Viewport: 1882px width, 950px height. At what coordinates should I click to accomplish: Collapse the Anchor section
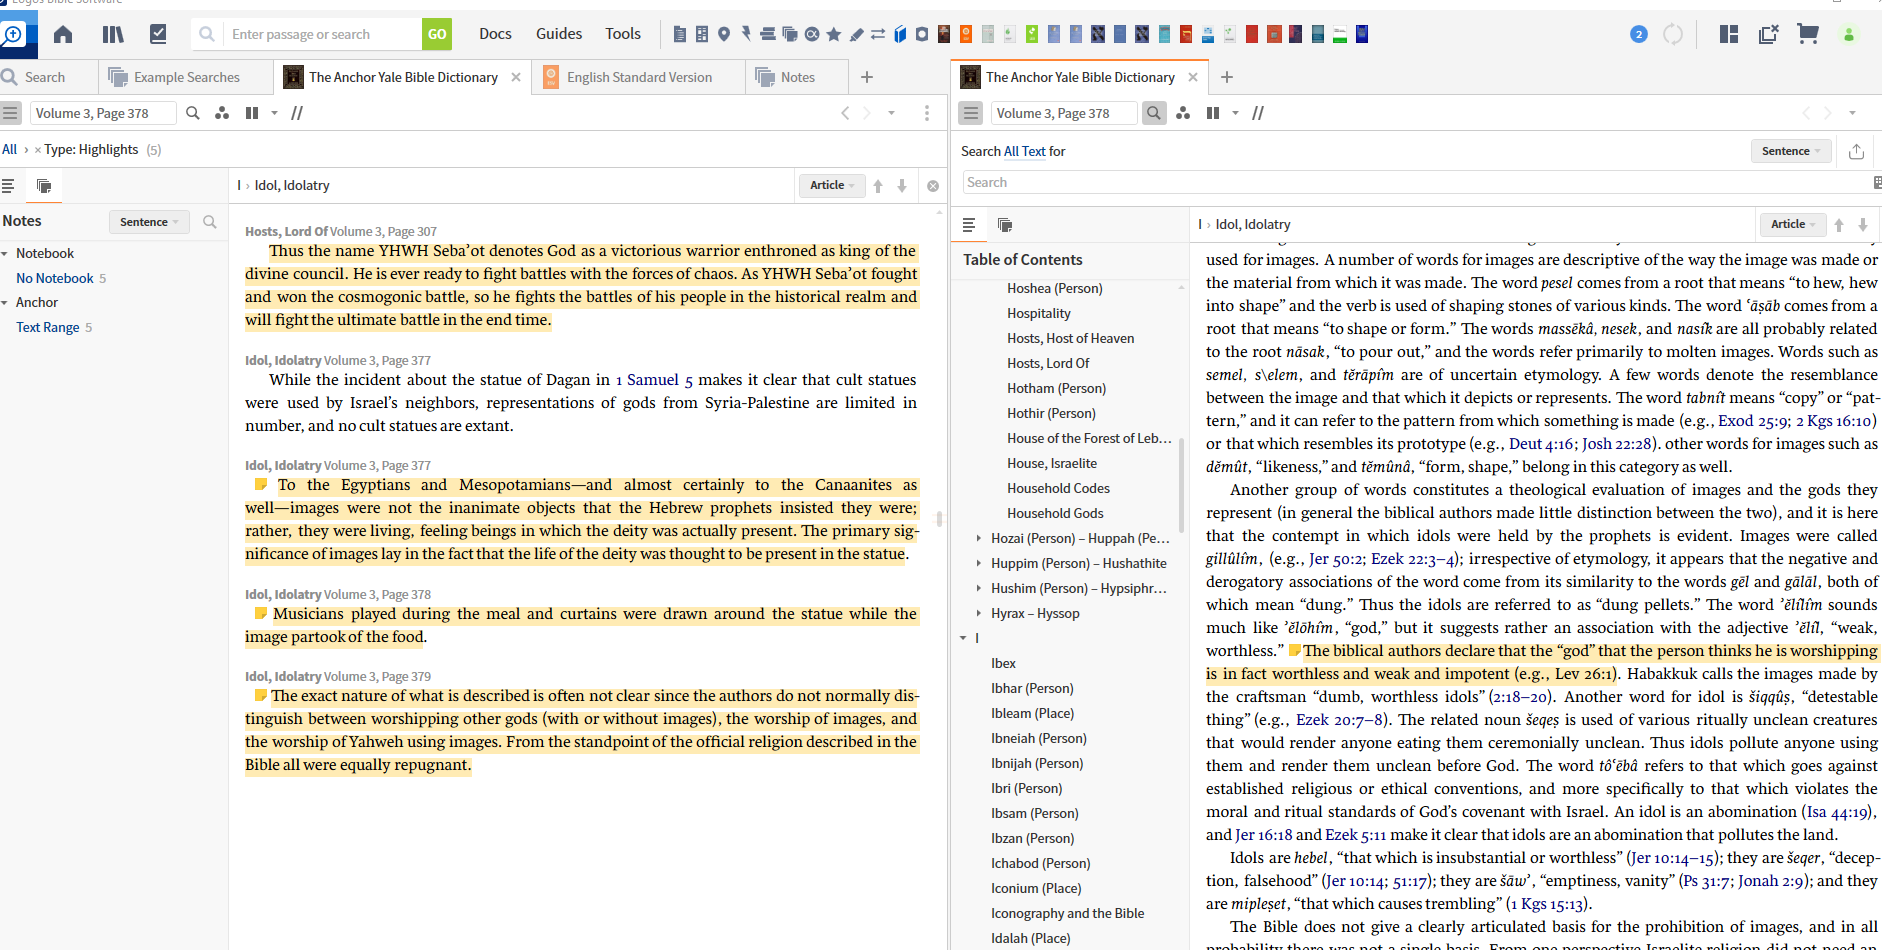click(x=5, y=303)
